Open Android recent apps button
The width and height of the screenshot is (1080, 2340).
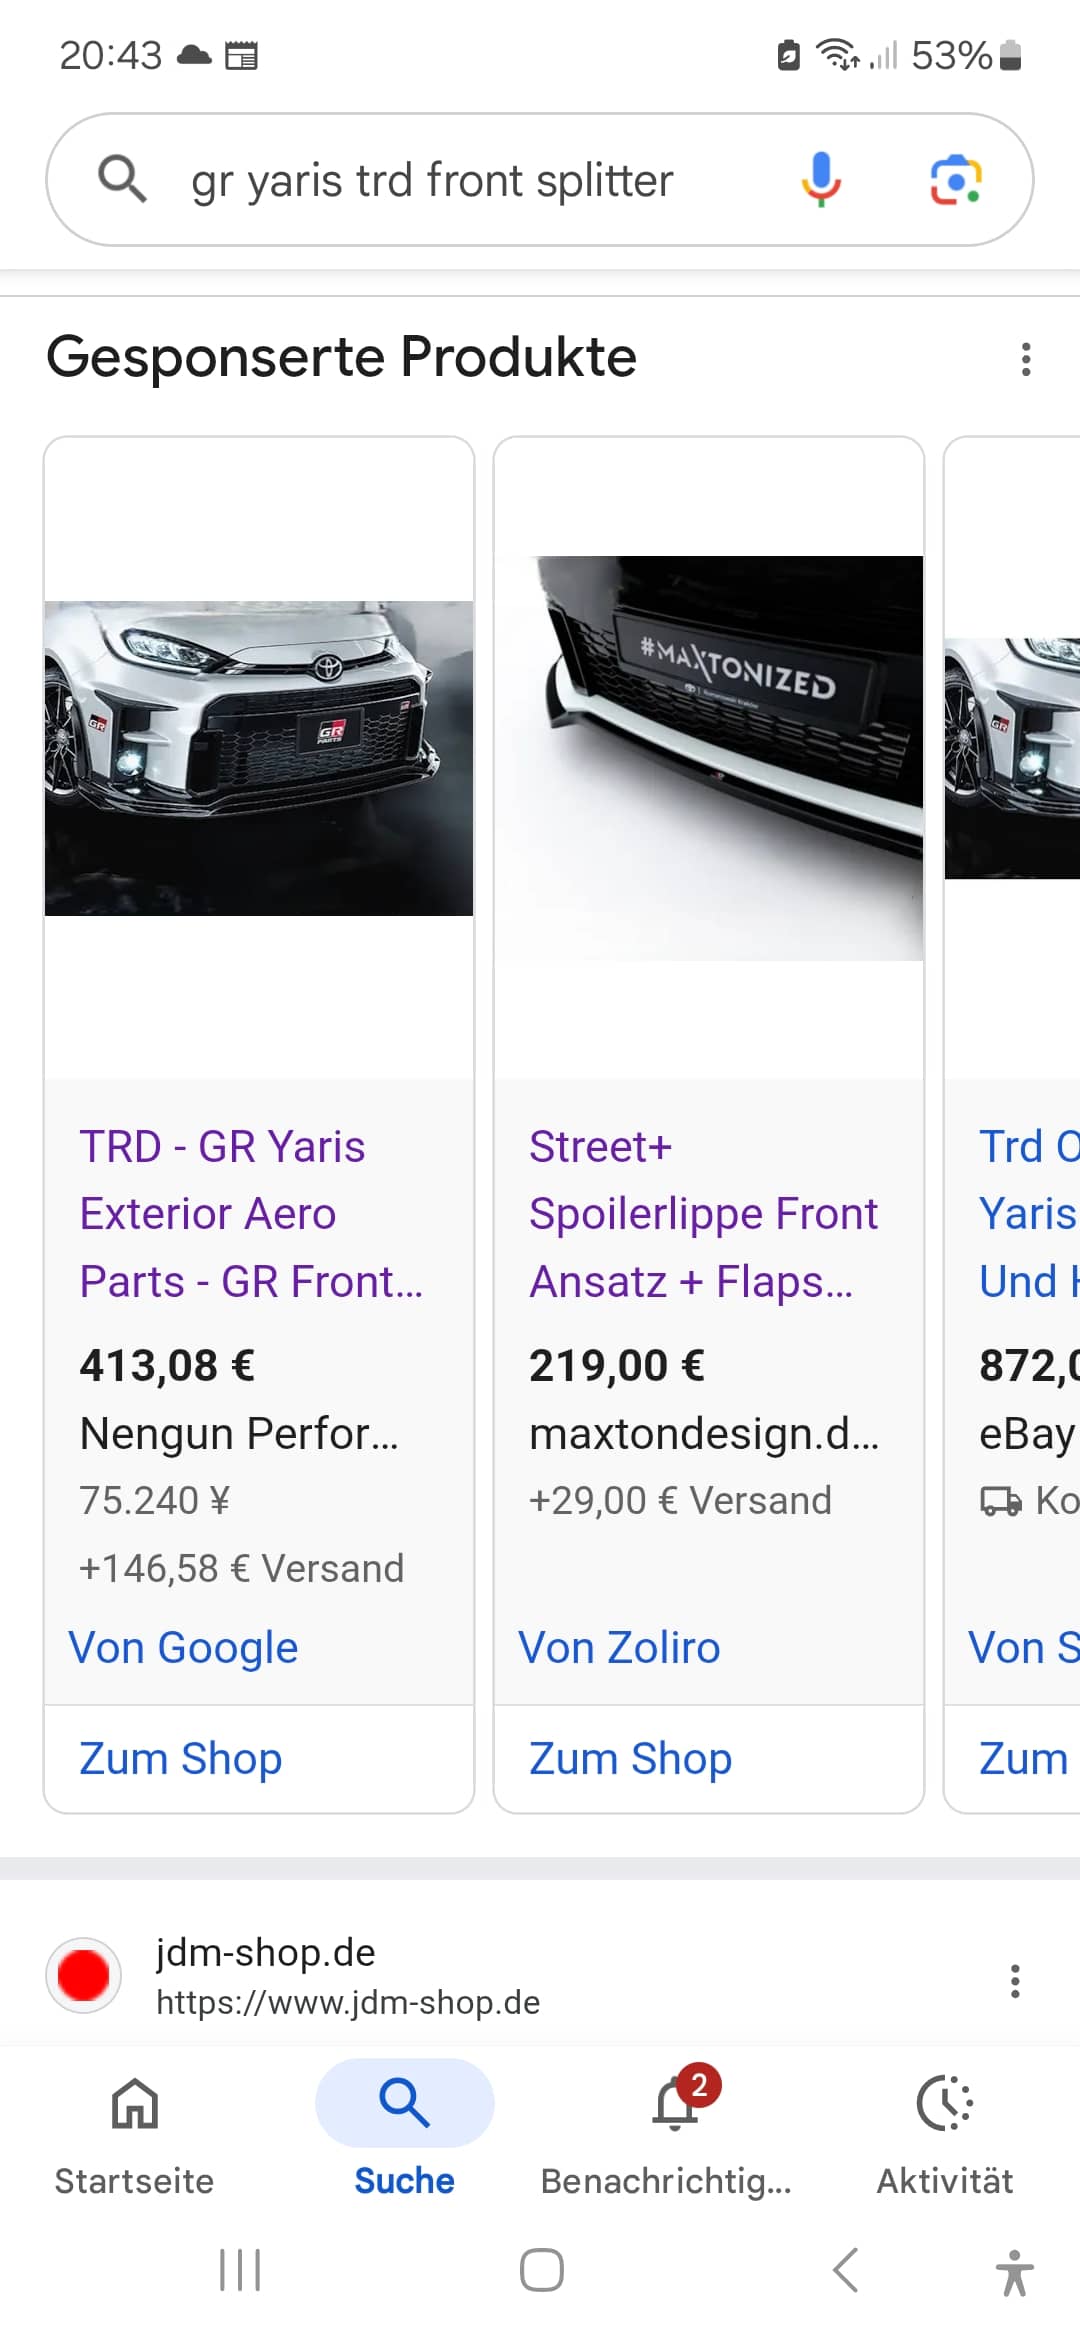click(240, 2270)
